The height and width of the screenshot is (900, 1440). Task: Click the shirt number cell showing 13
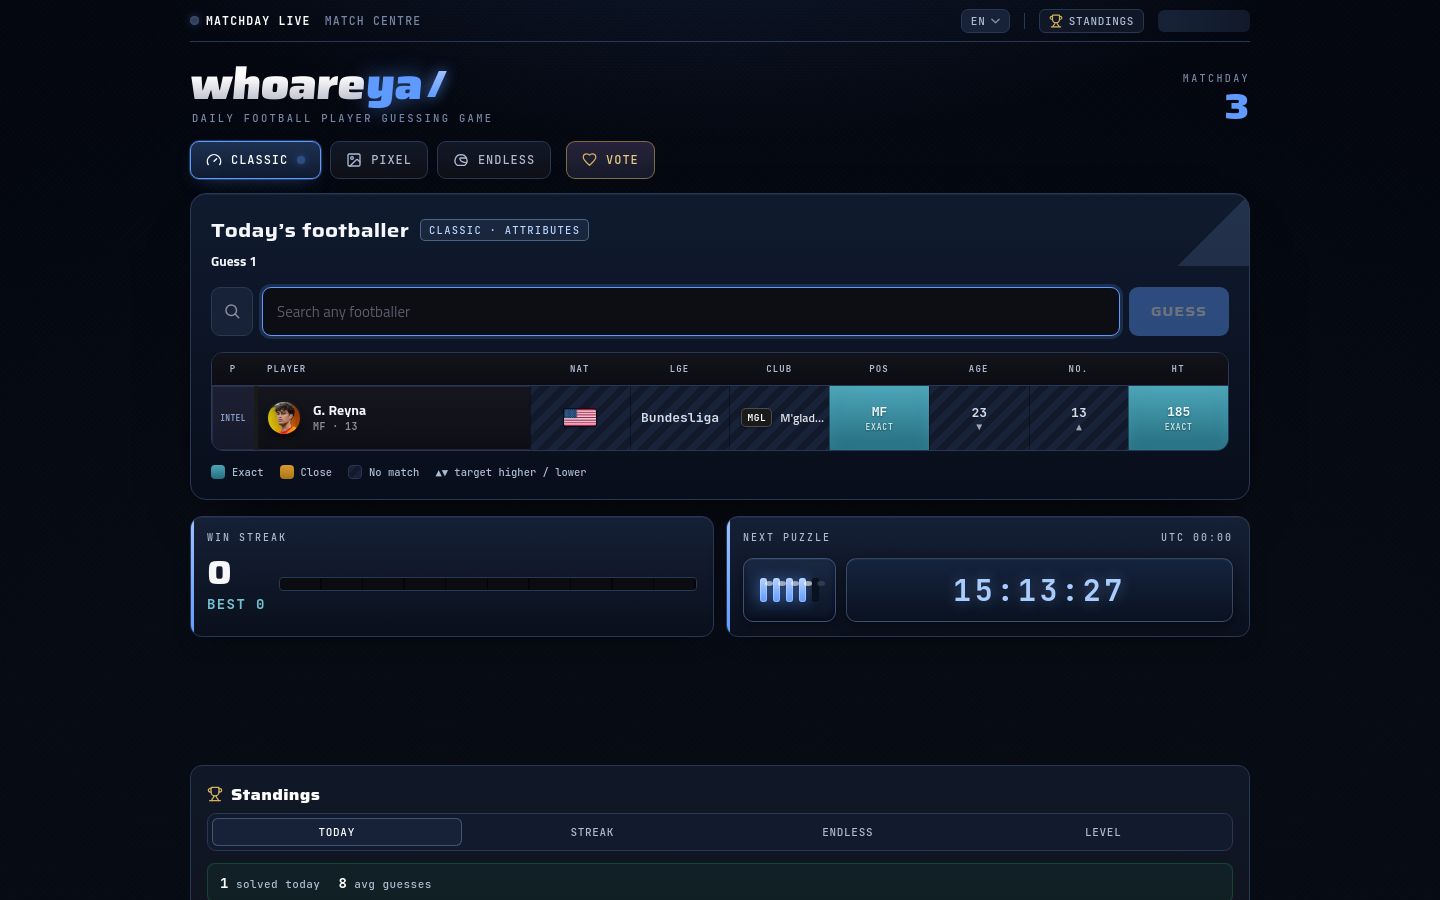1078,418
